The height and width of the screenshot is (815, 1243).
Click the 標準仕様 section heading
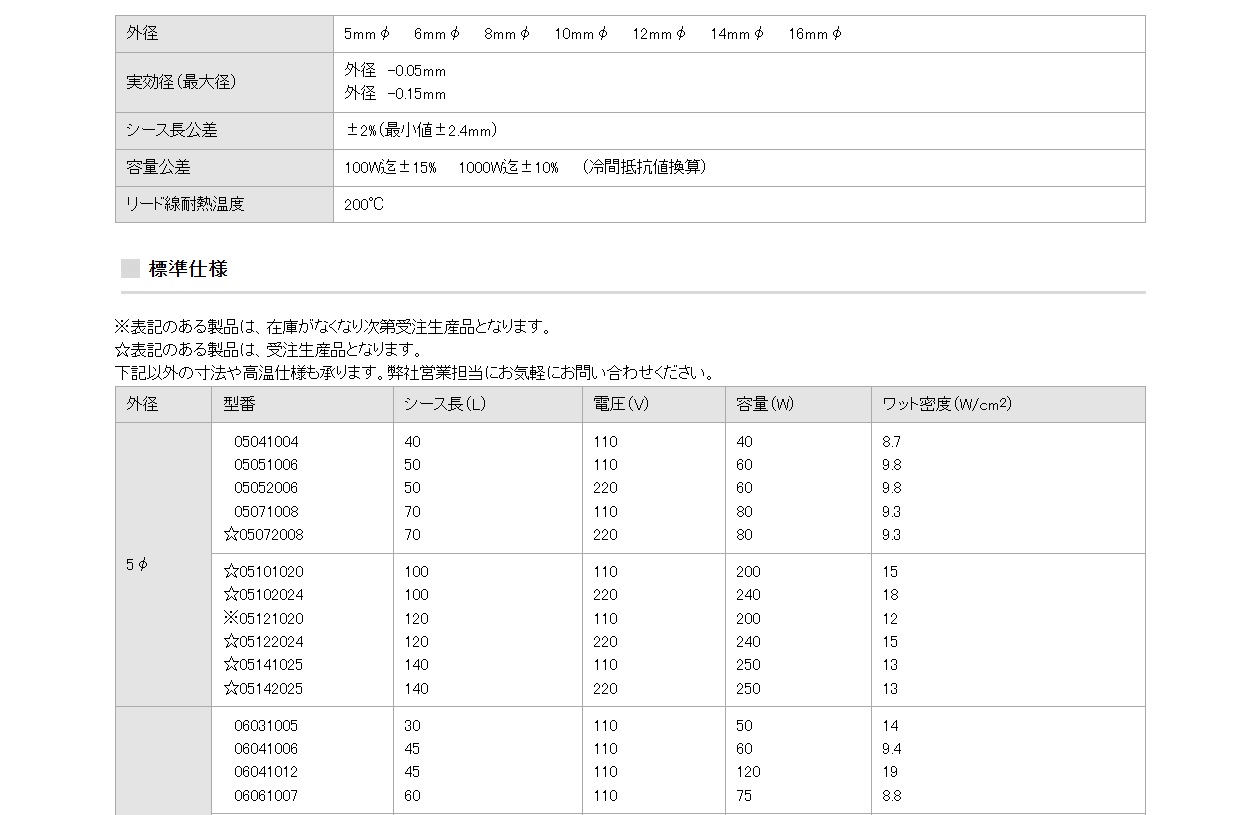(188, 269)
